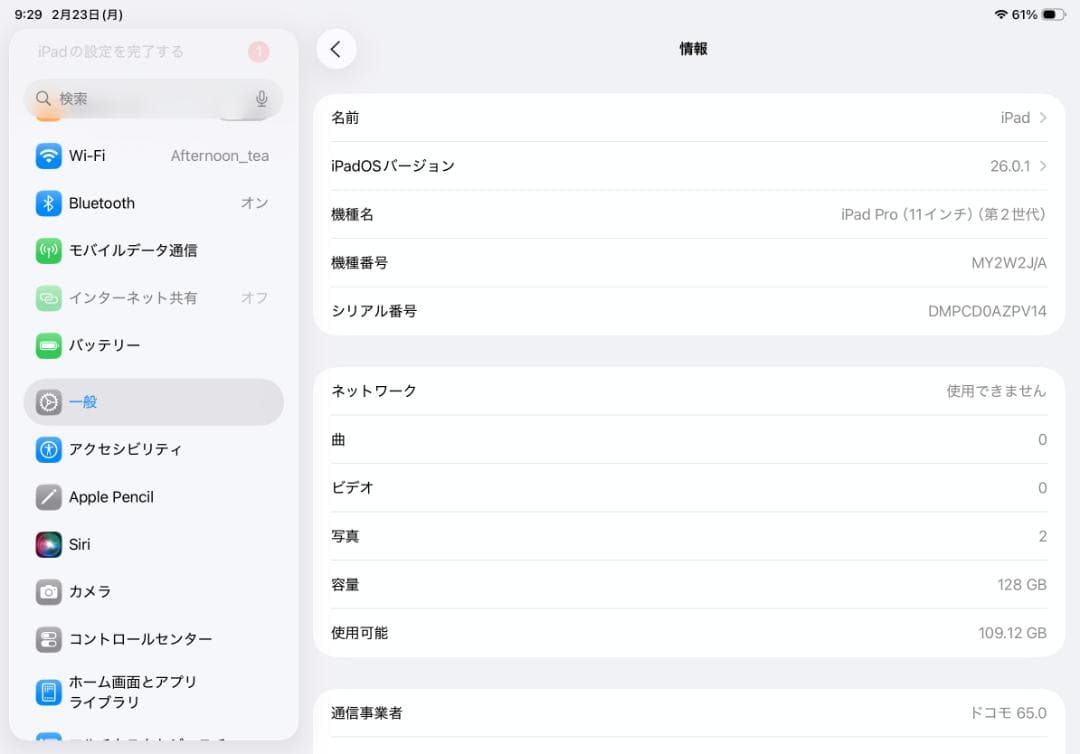This screenshot has height=754, width=1080.
Task: Tap the カメラ icon
Action: (48, 592)
